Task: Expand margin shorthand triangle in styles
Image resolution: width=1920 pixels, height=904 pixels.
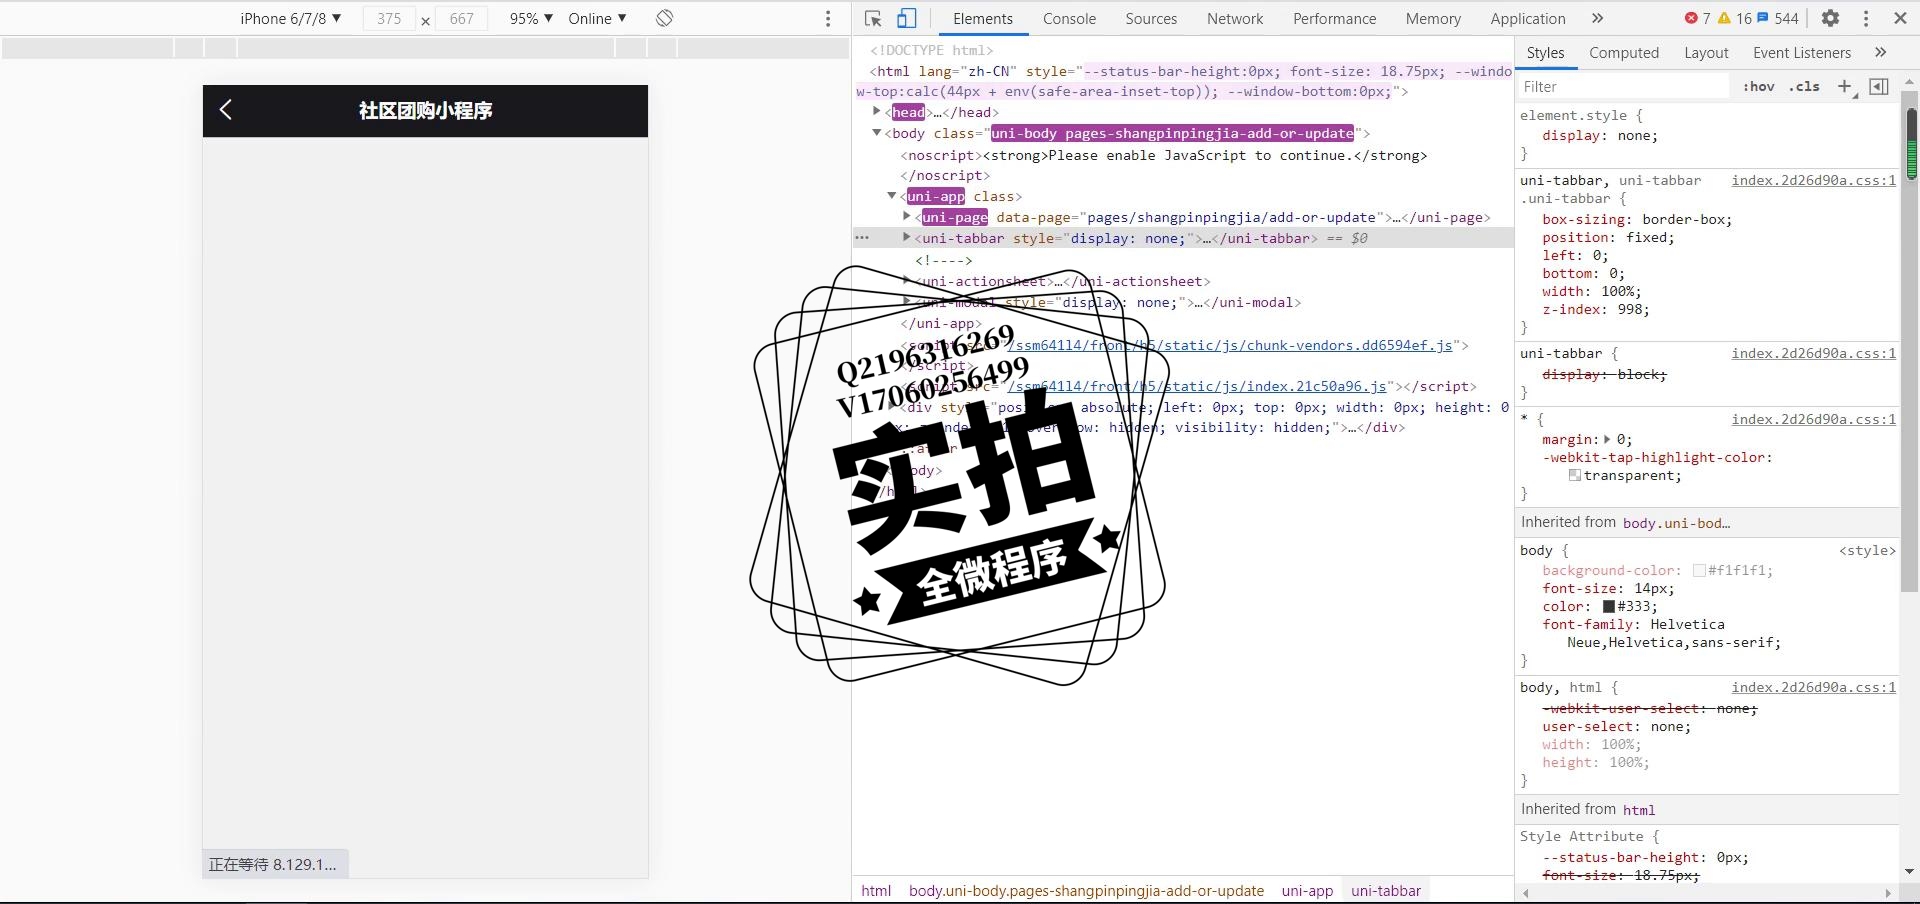Action: [x=1607, y=439]
